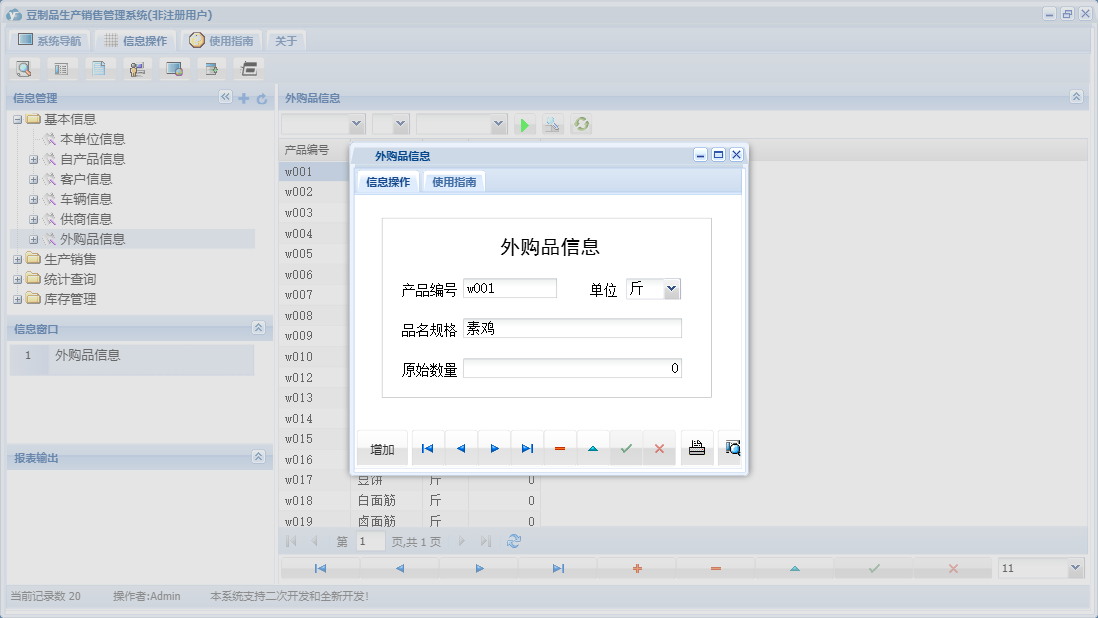
Task: Click the document icon on the main toolbar
Action: point(99,68)
